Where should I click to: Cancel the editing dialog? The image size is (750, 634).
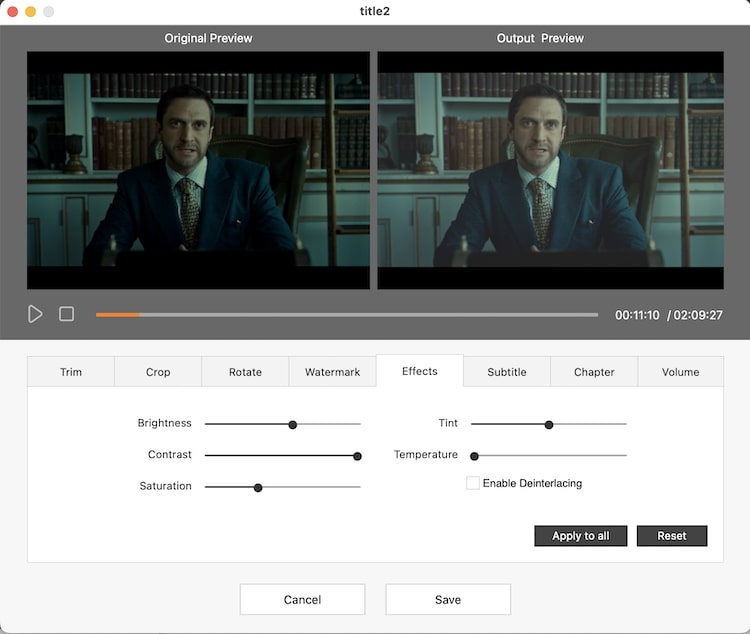point(302,600)
